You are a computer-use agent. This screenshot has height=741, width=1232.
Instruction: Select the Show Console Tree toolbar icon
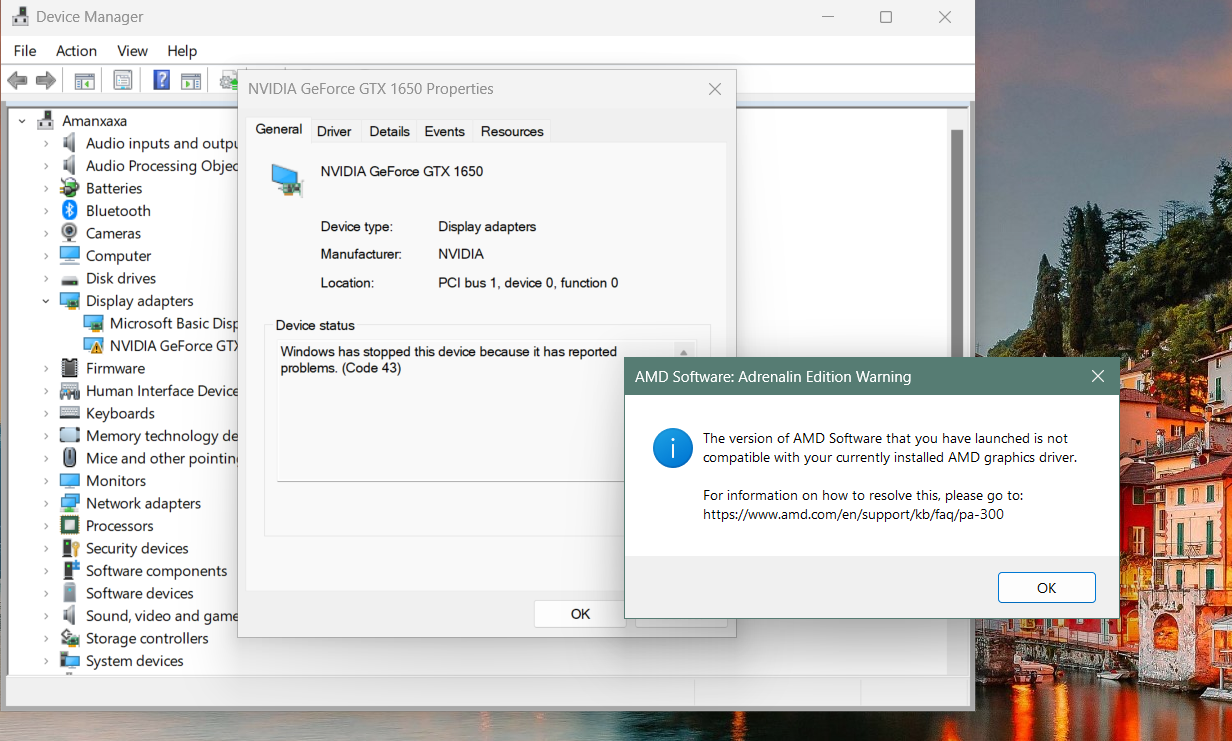(x=84, y=80)
